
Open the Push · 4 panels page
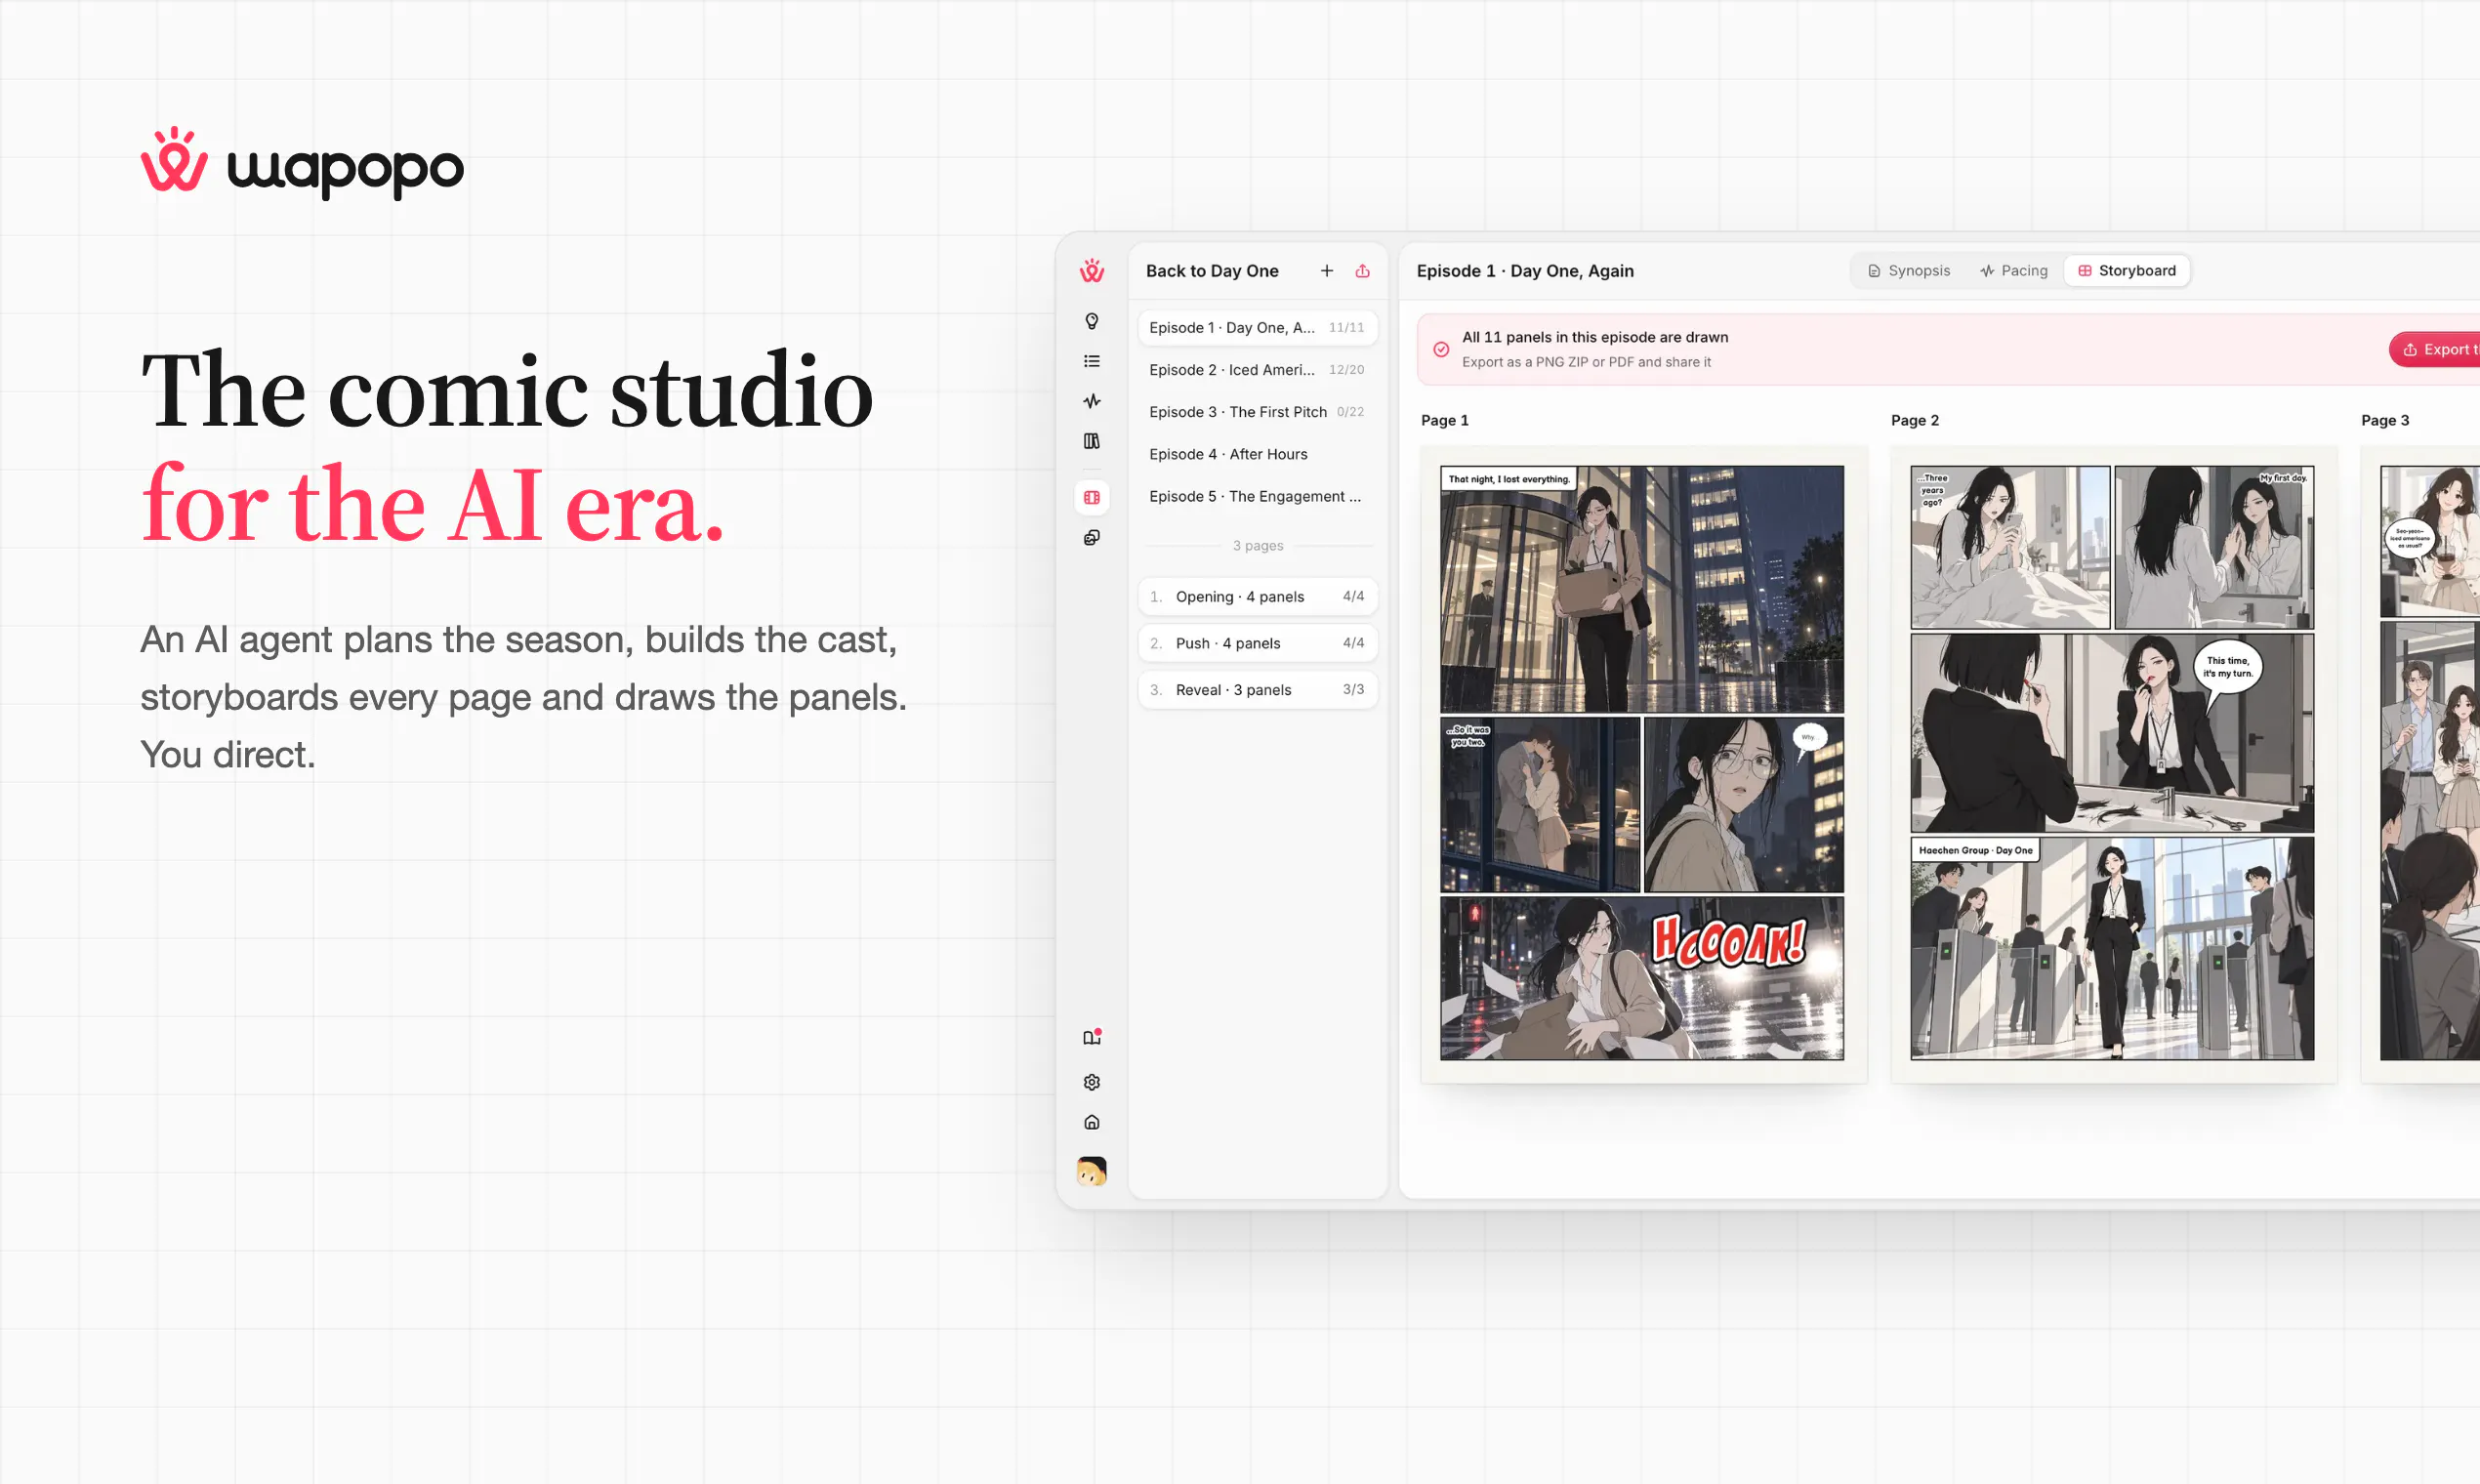click(x=1257, y=643)
